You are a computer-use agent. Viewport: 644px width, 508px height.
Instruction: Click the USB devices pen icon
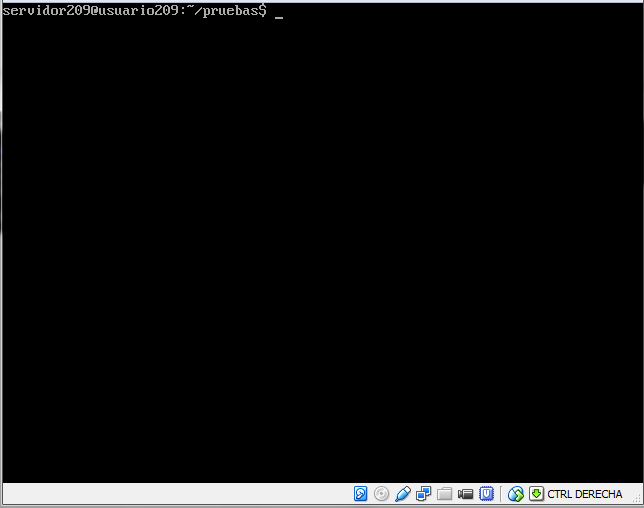(x=403, y=494)
